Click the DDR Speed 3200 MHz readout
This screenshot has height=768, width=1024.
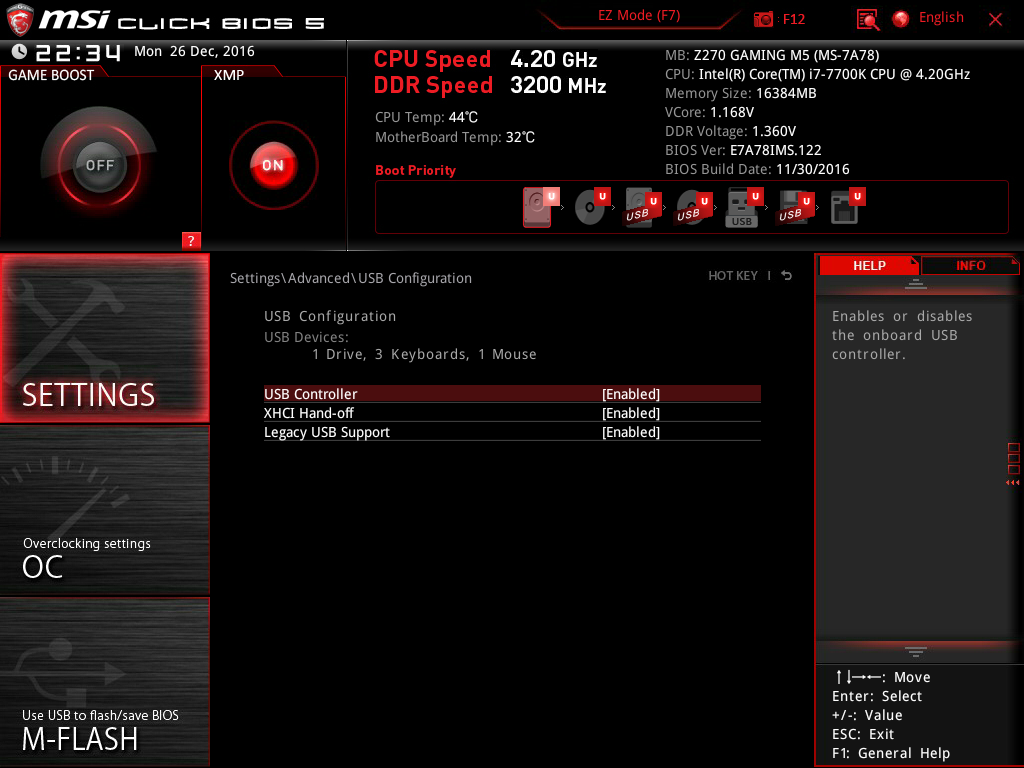click(490, 86)
